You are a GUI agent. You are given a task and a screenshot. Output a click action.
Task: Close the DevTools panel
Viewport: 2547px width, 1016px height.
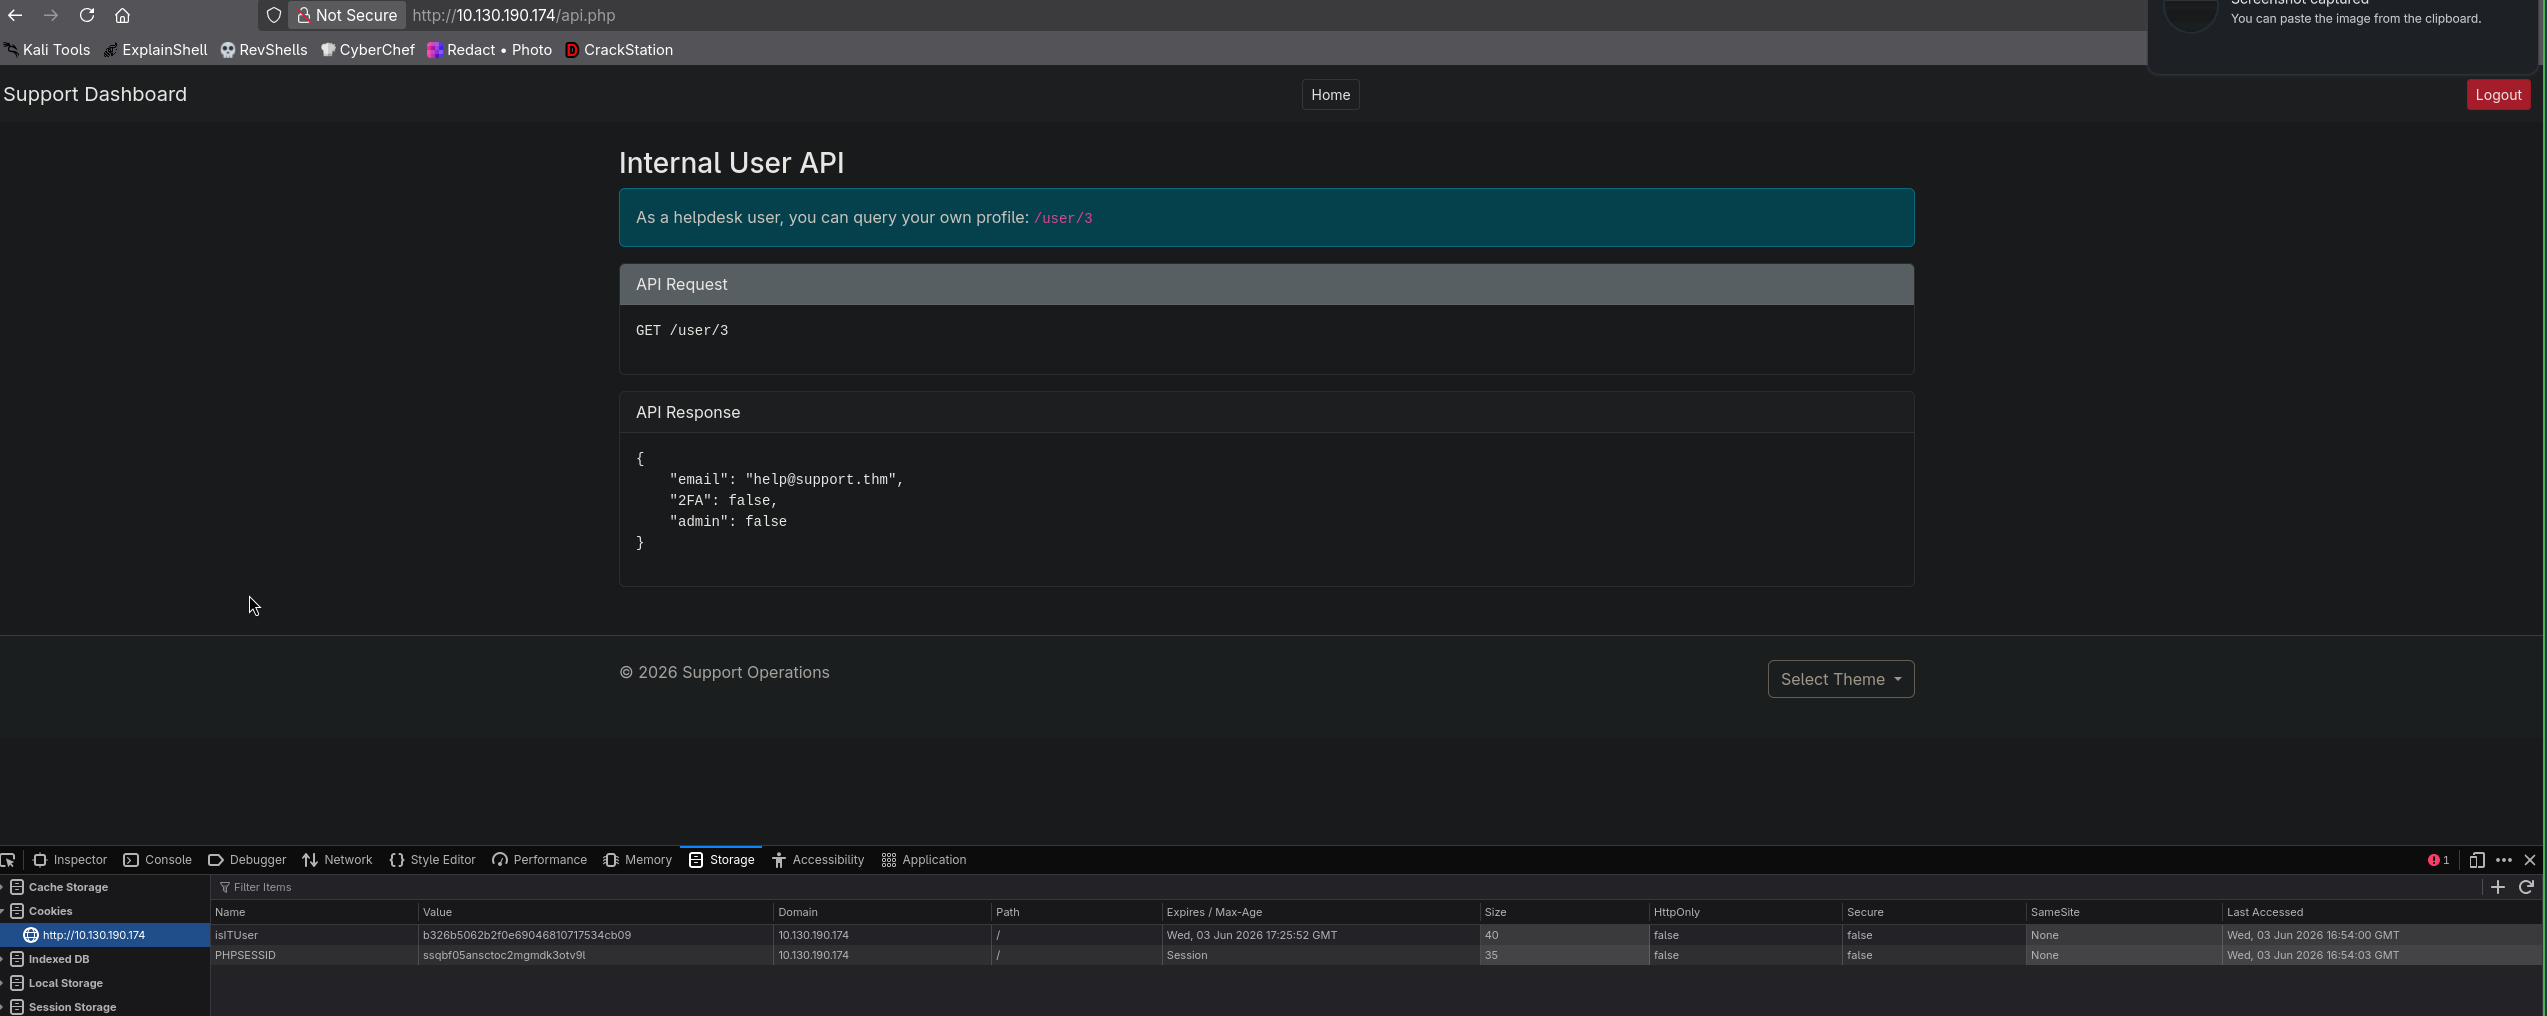pyautogui.click(x=2530, y=860)
